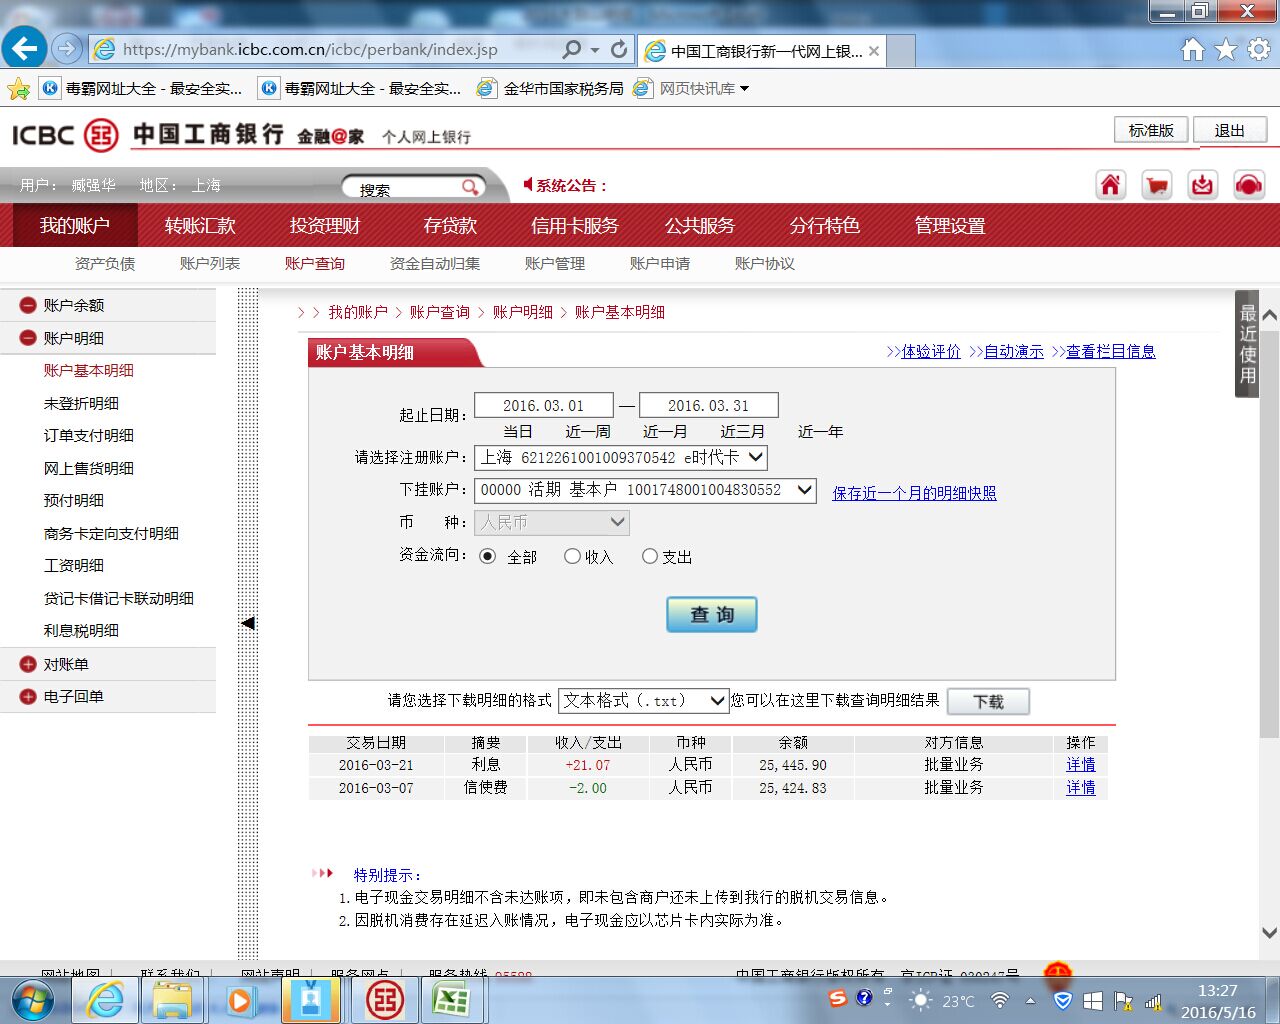Open the 管理设置 main menu
The image size is (1280, 1024).
(950, 226)
